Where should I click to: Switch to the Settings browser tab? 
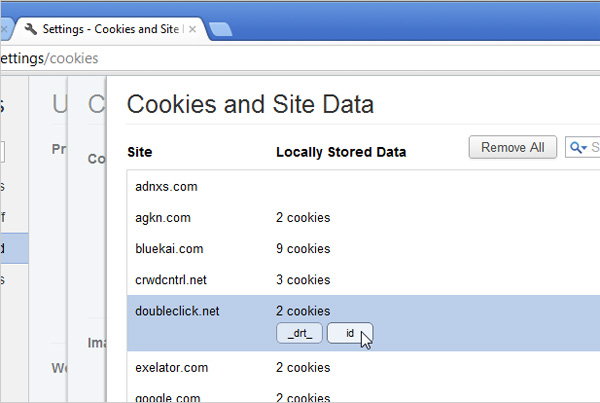pos(110,29)
